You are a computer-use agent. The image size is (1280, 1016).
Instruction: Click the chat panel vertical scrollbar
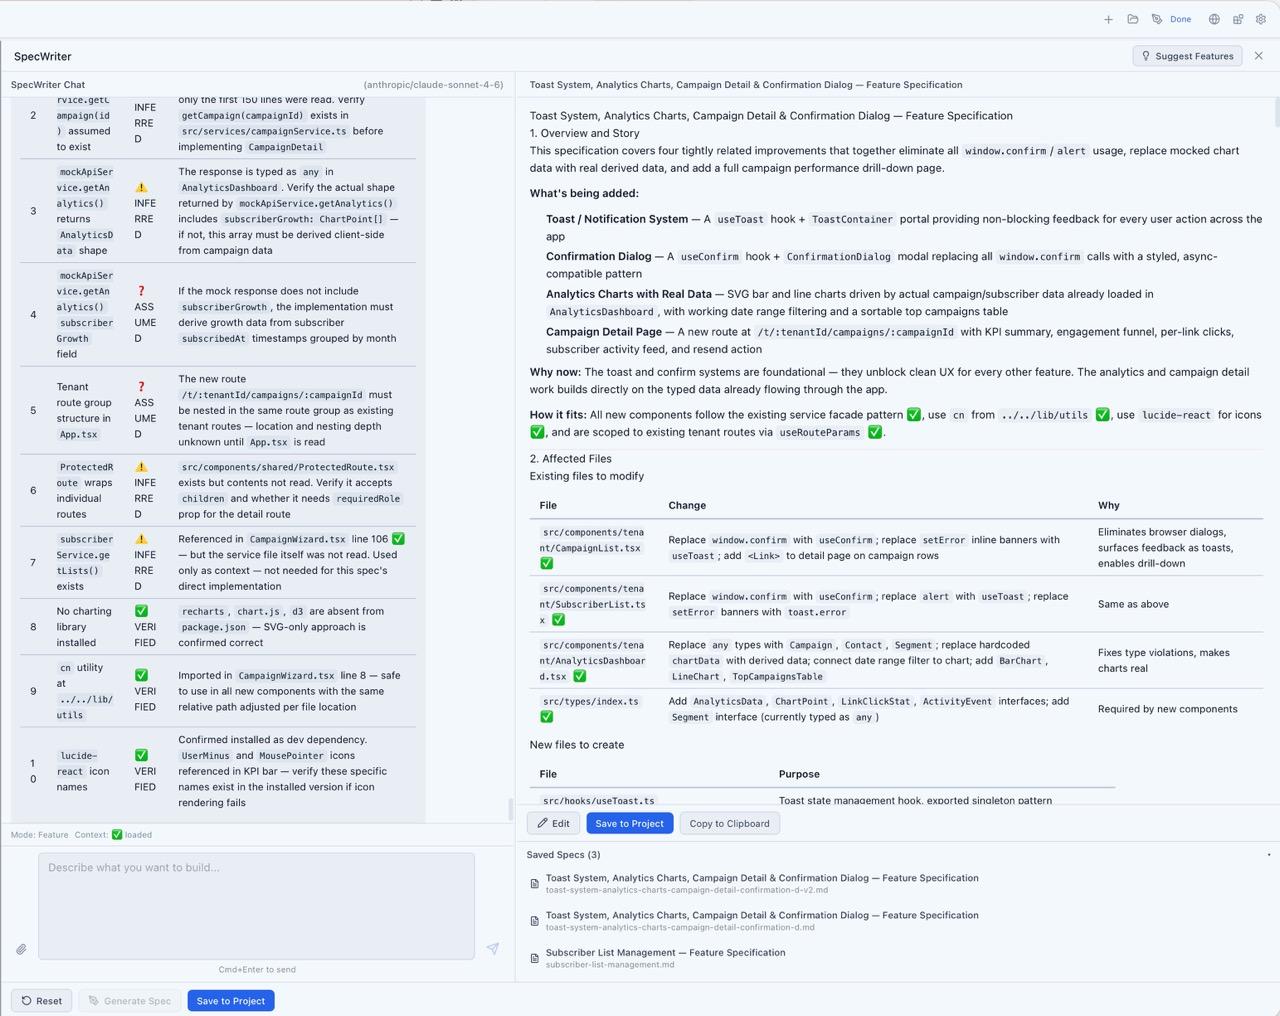pos(511,808)
